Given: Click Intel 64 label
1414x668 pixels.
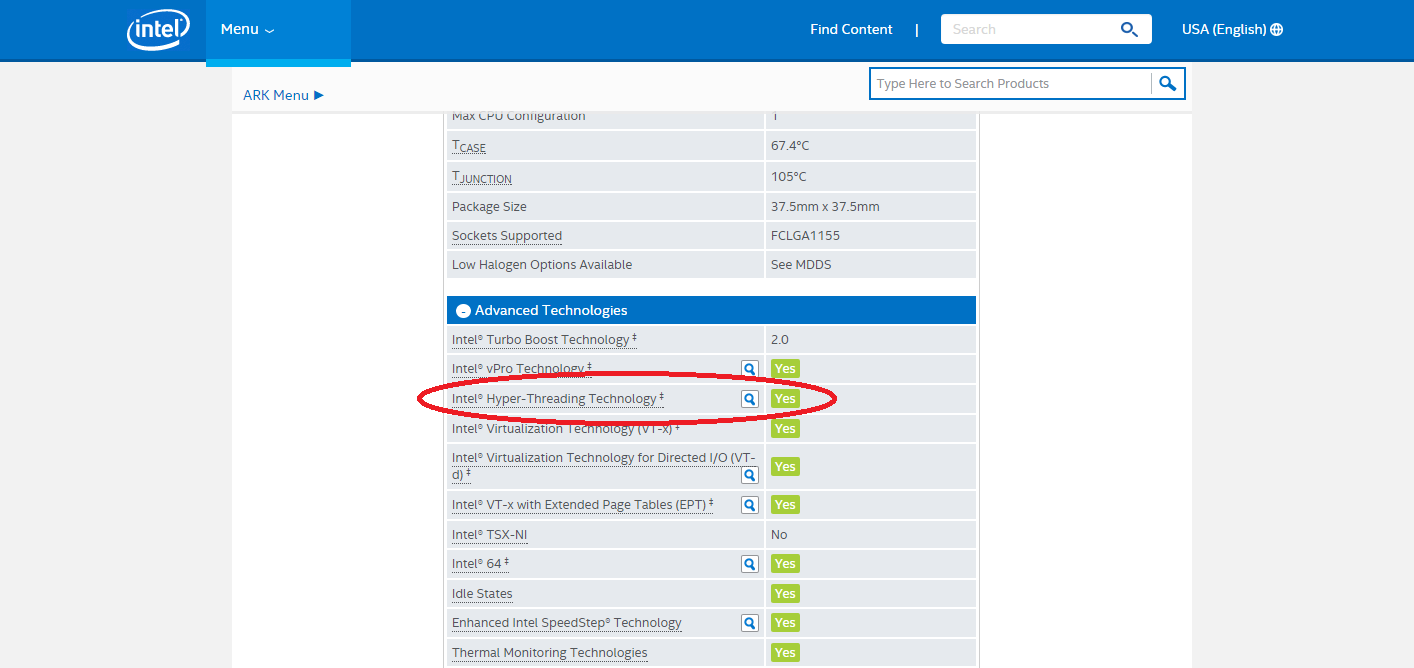Looking at the screenshot, I should 480,564.
